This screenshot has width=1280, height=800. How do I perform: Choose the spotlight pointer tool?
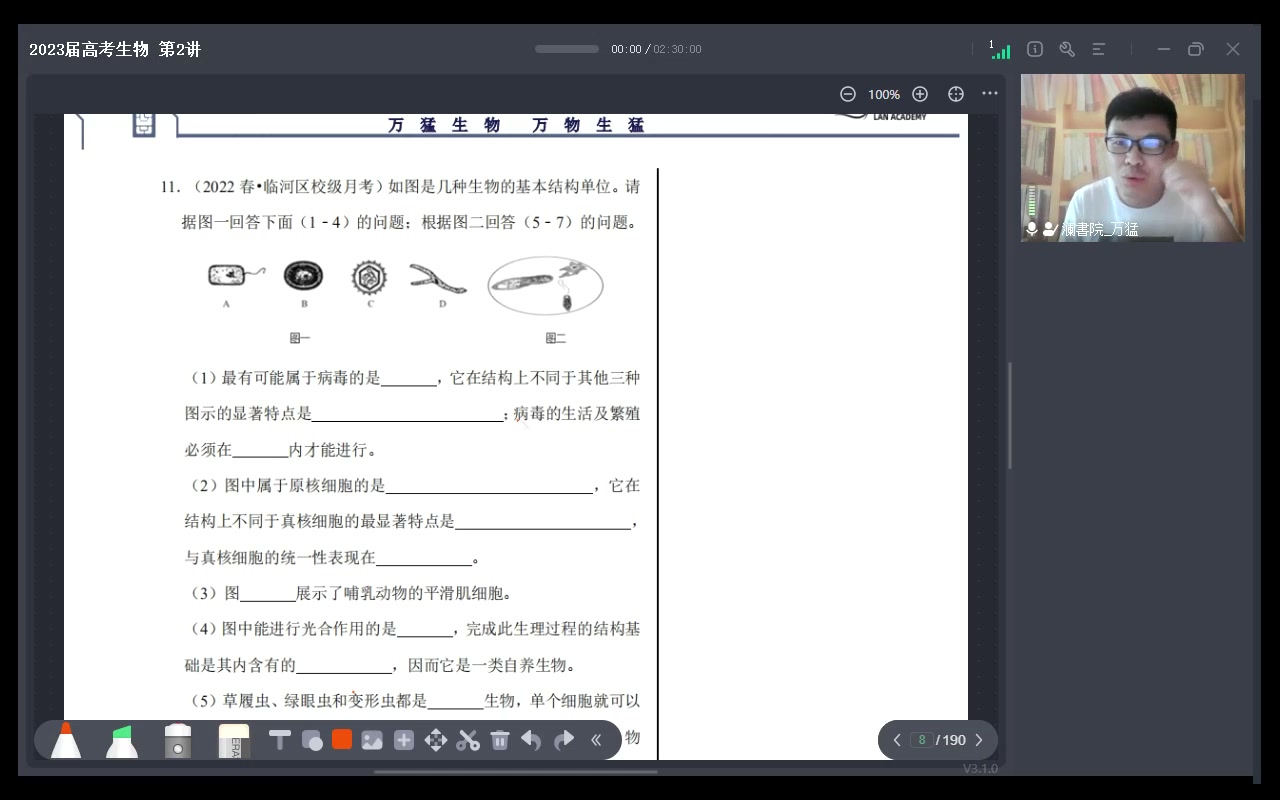coord(178,741)
